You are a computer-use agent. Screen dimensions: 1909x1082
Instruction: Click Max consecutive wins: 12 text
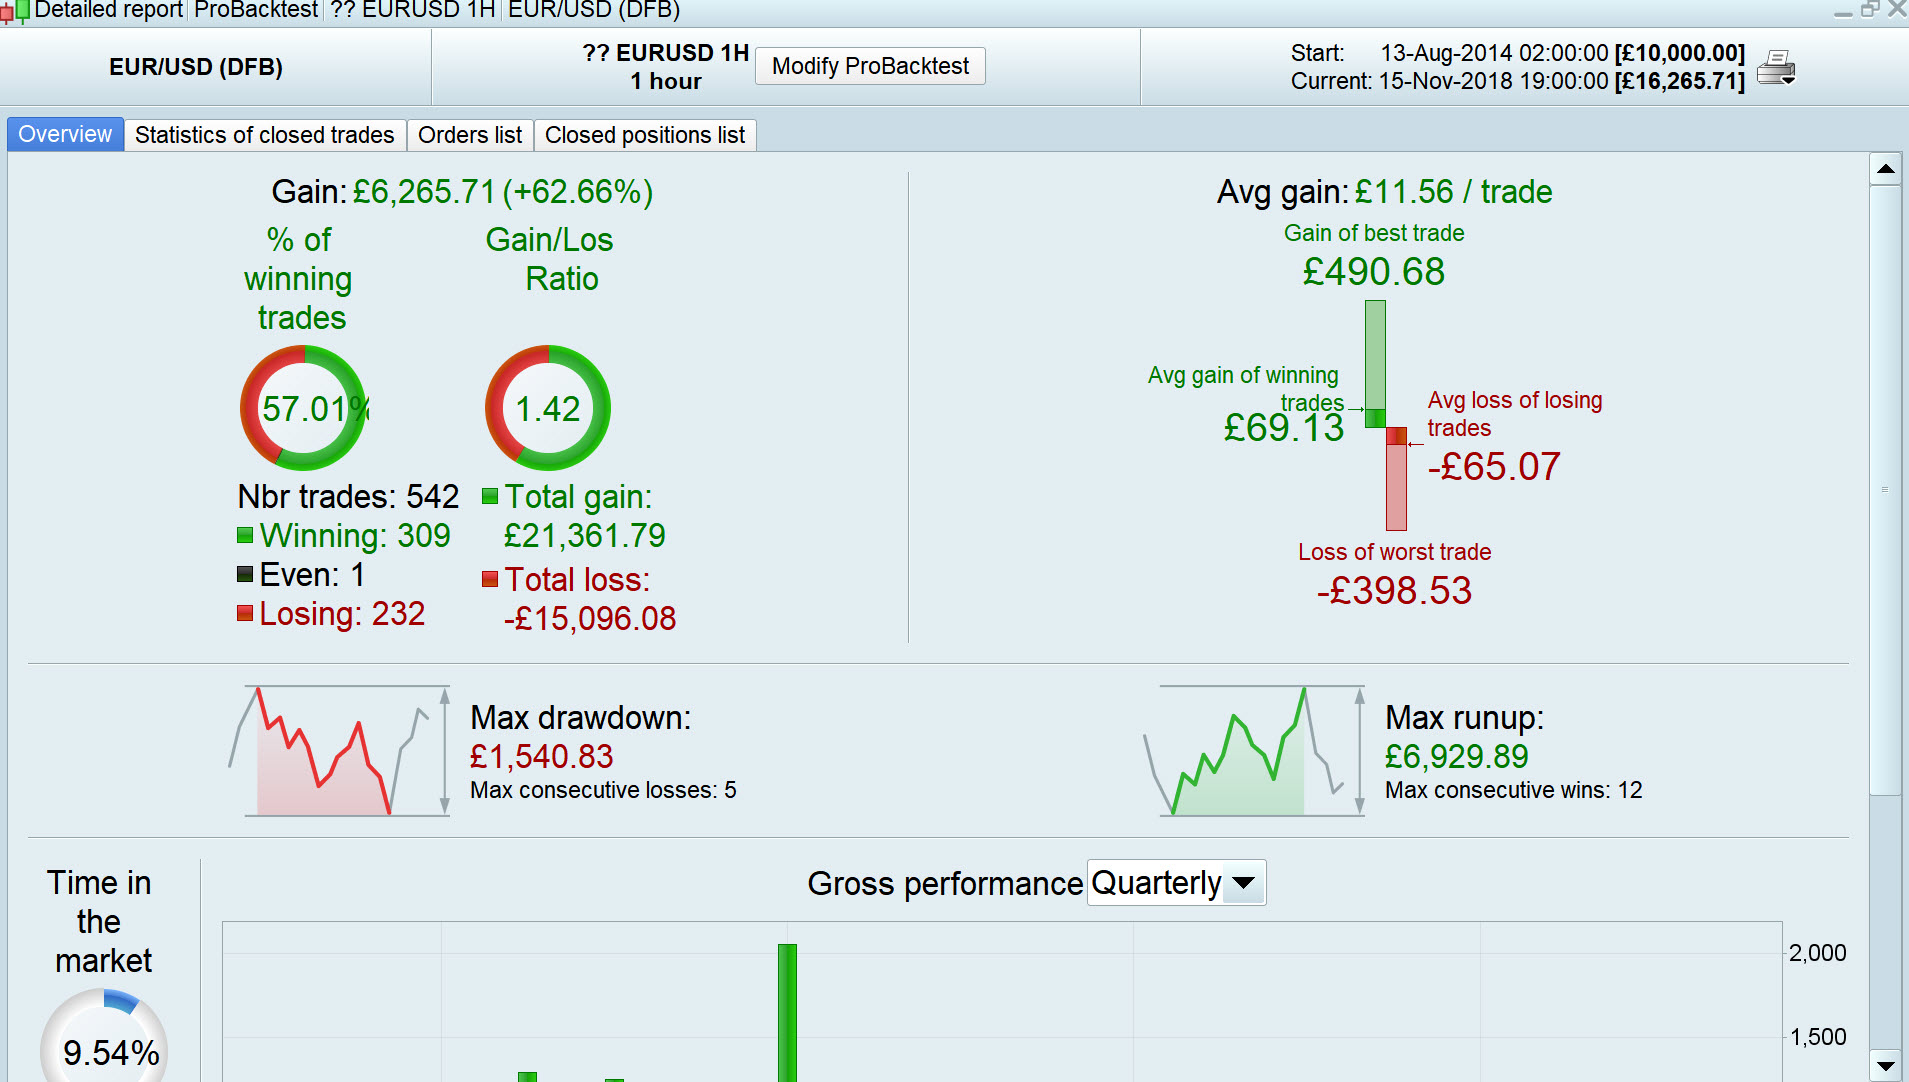(1514, 790)
